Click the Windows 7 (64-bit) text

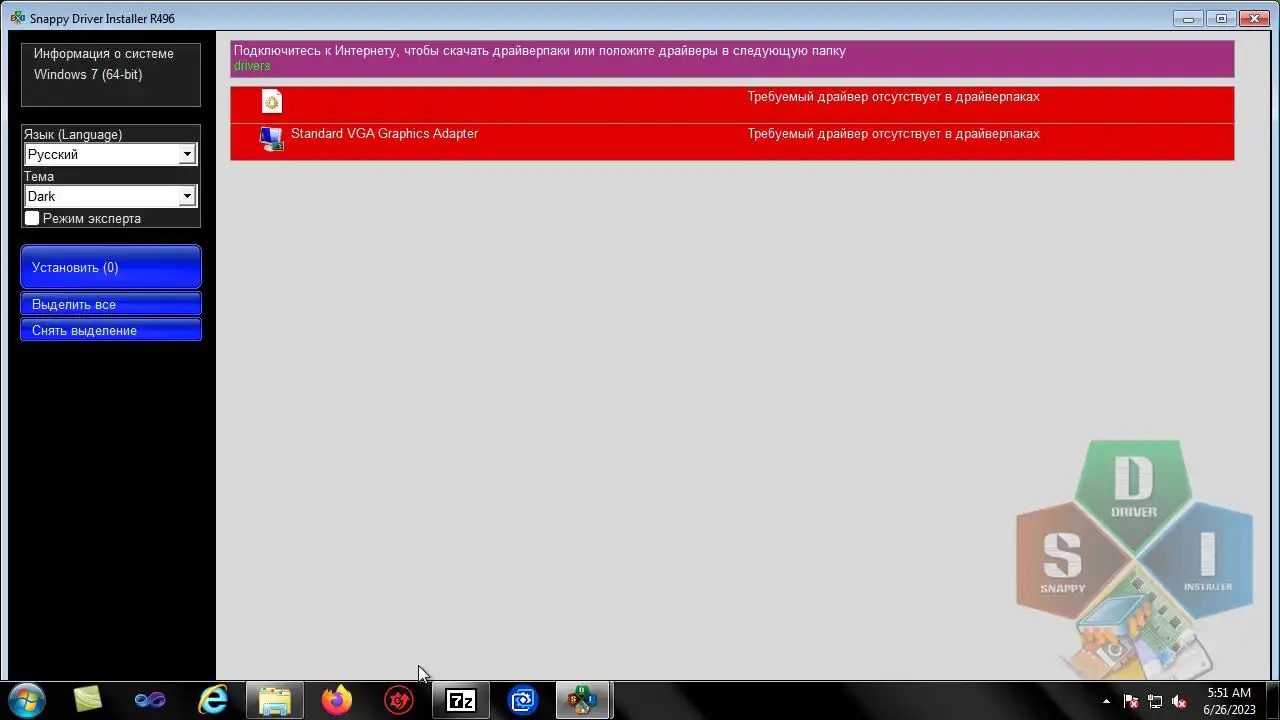tap(88, 75)
